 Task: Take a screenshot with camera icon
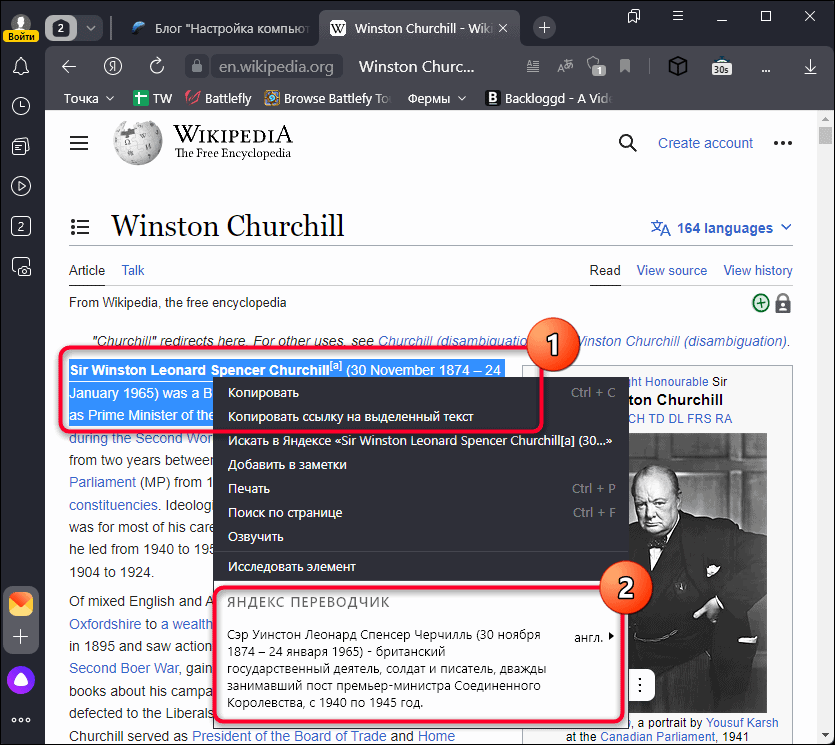21,266
